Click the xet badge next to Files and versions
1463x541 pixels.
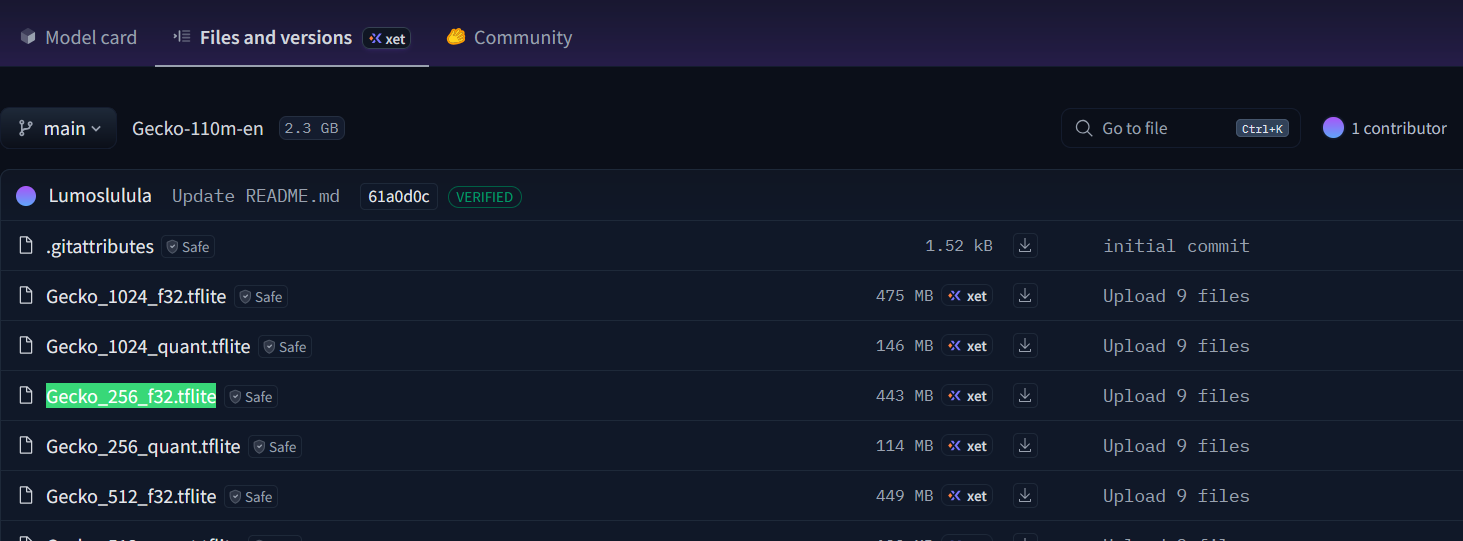coord(387,39)
